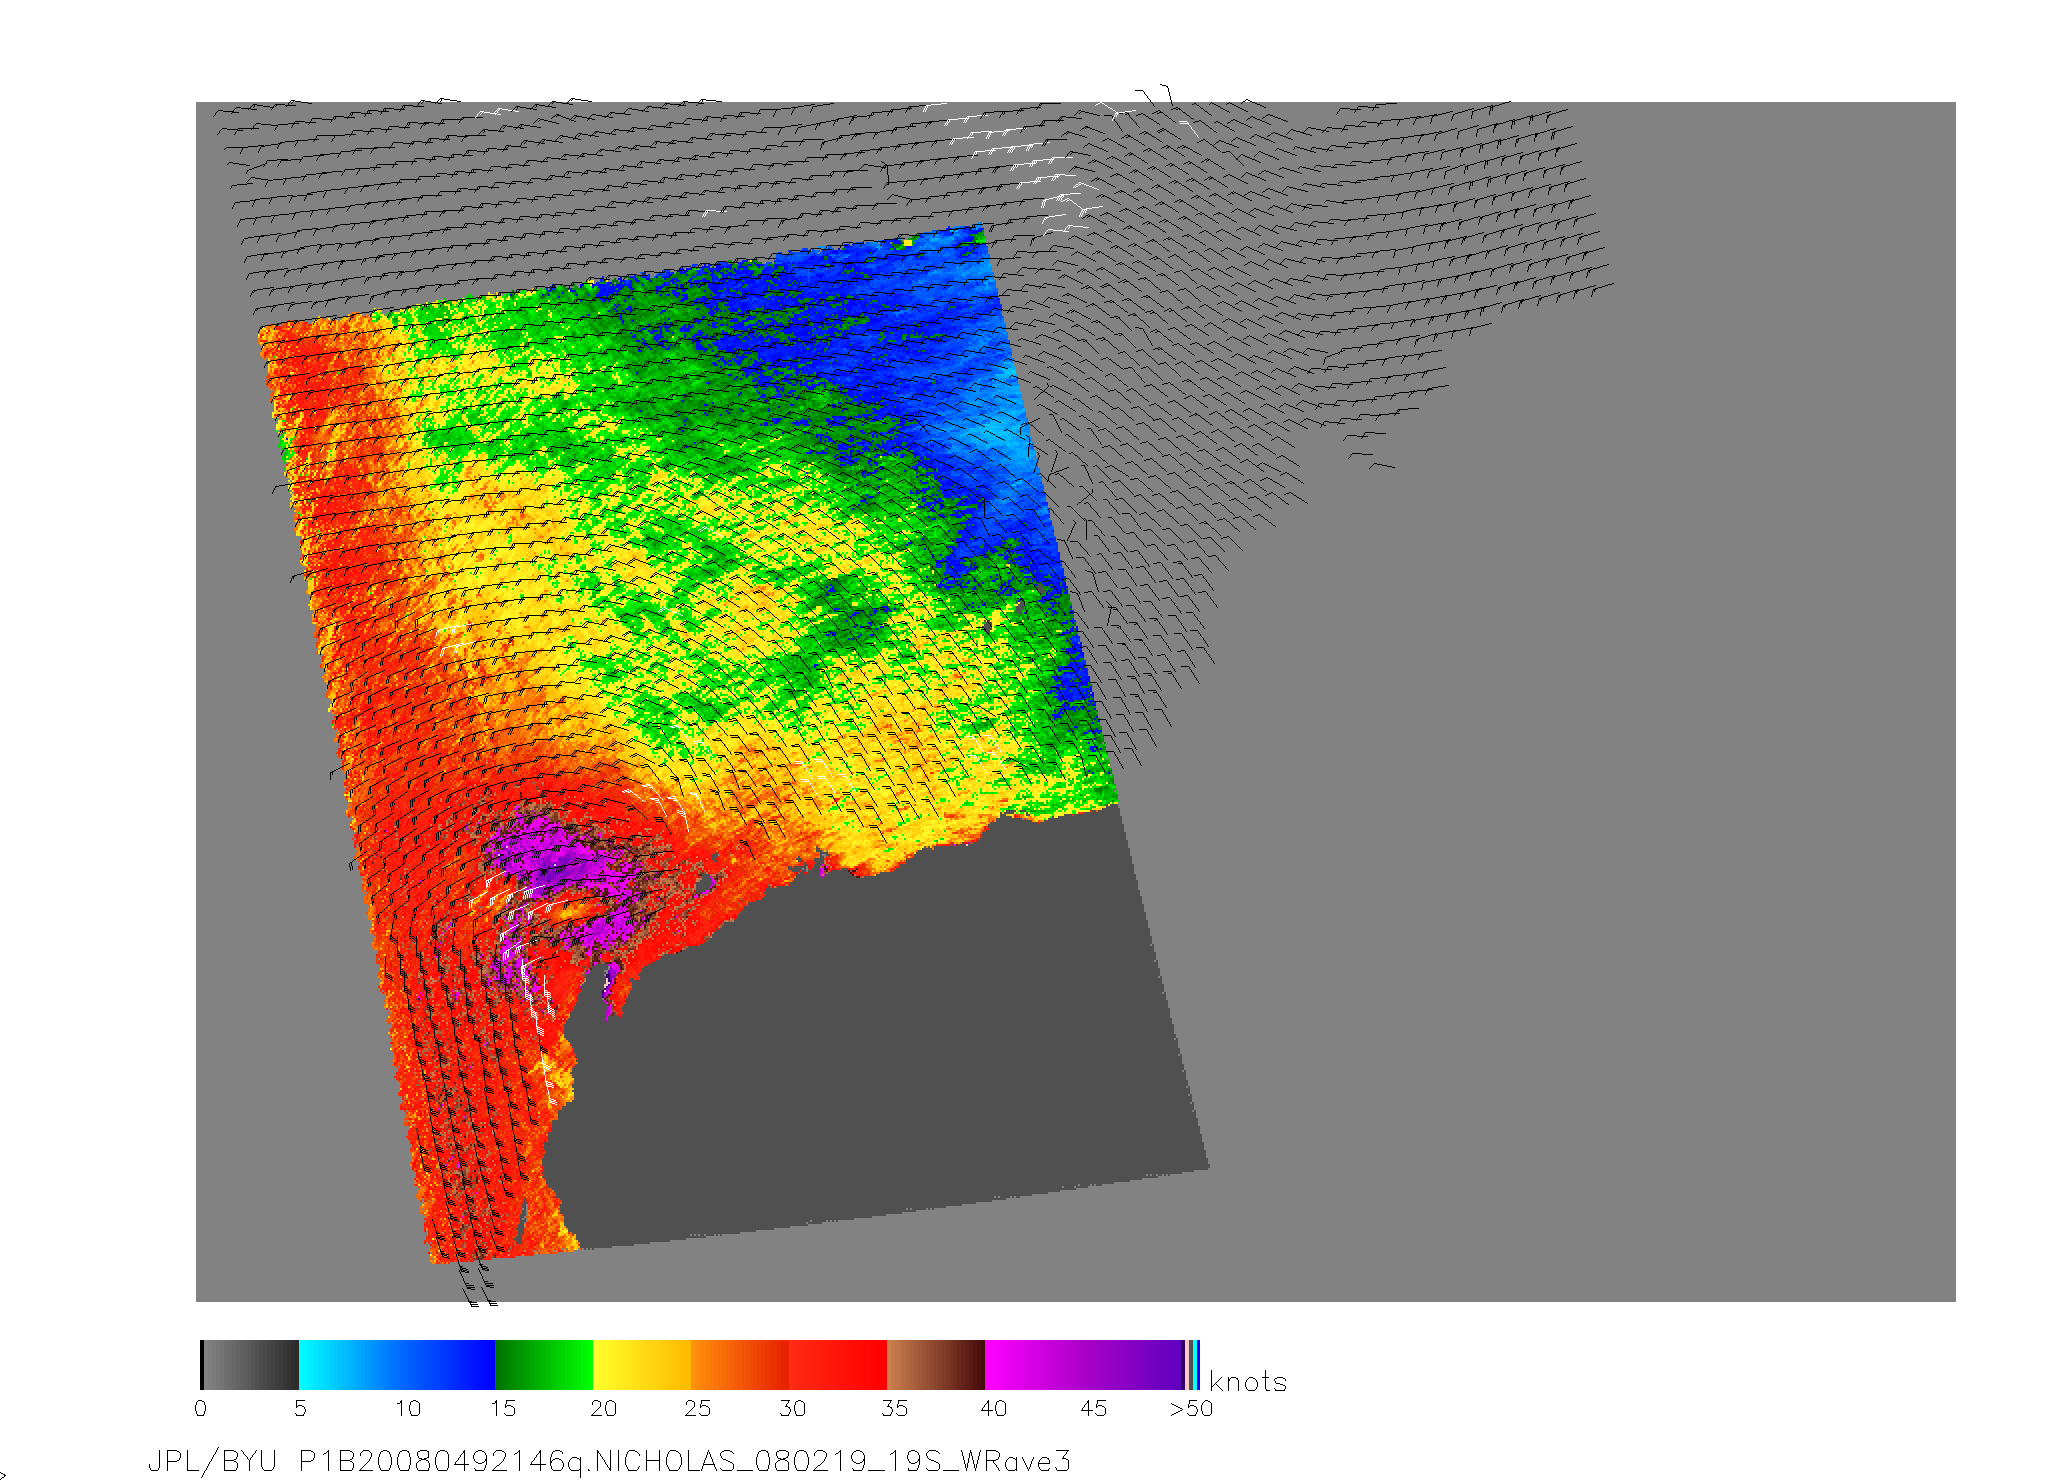
Task: Click the '0' legend tick label
Action: coord(201,1409)
